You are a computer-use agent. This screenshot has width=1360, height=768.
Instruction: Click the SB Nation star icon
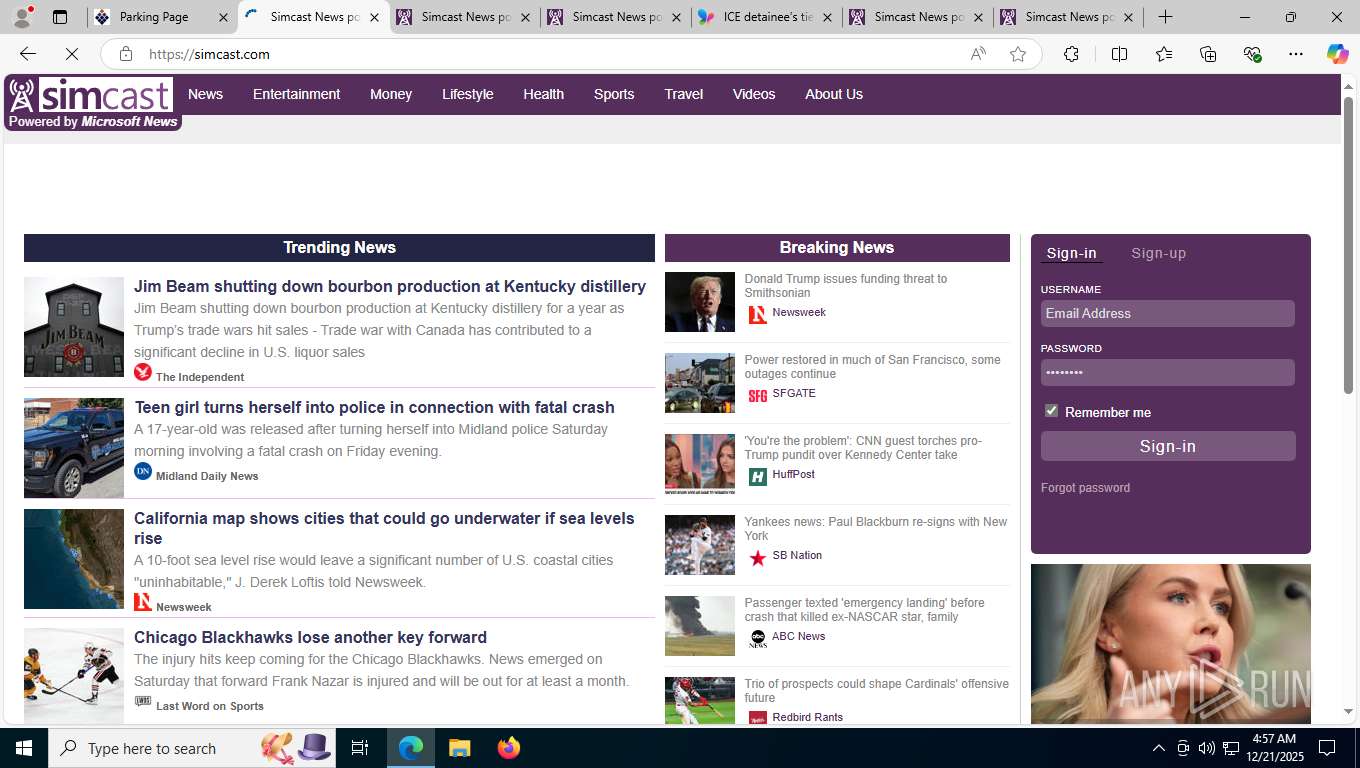coord(757,558)
